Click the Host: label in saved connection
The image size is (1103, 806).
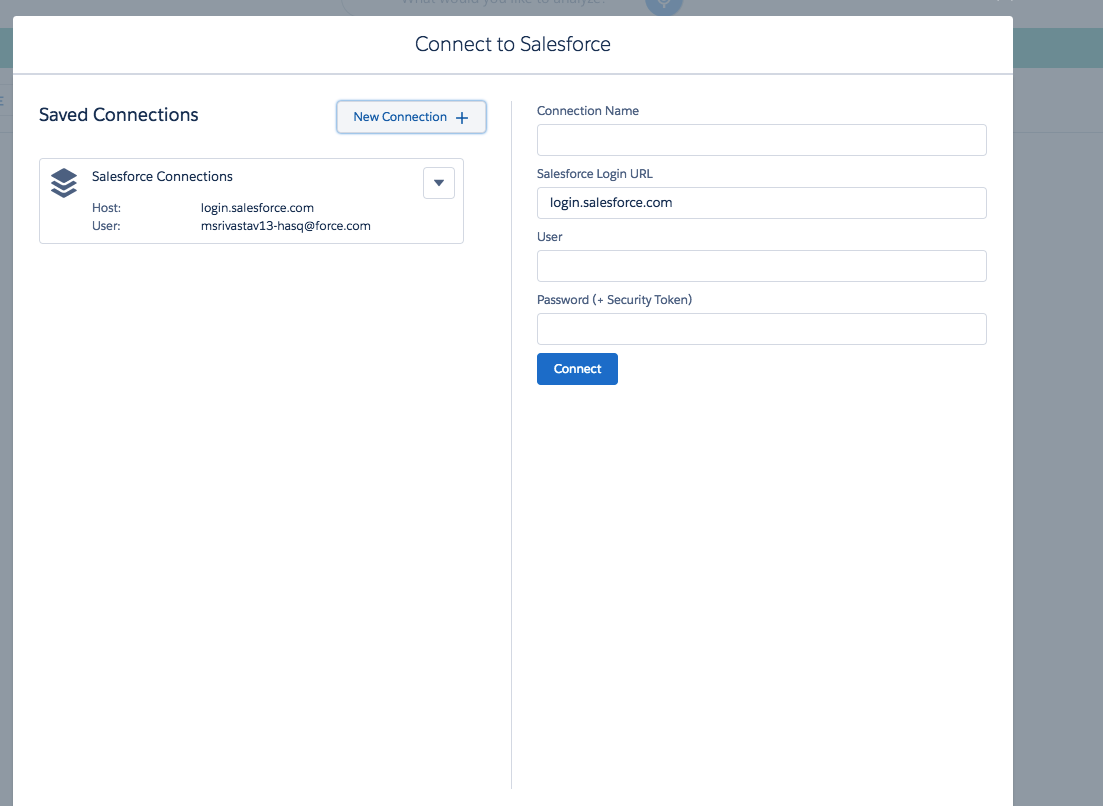[x=106, y=207]
